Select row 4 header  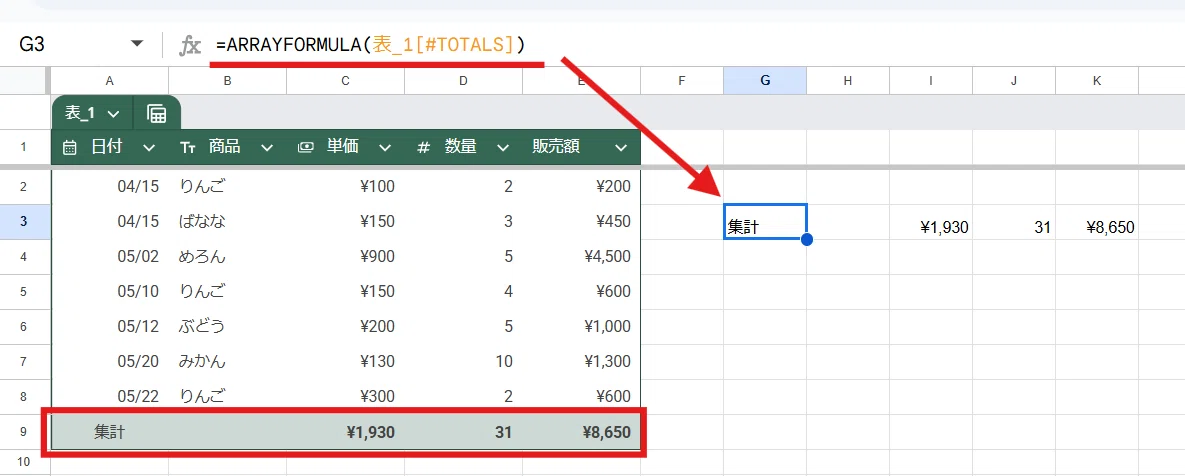pos(23,257)
